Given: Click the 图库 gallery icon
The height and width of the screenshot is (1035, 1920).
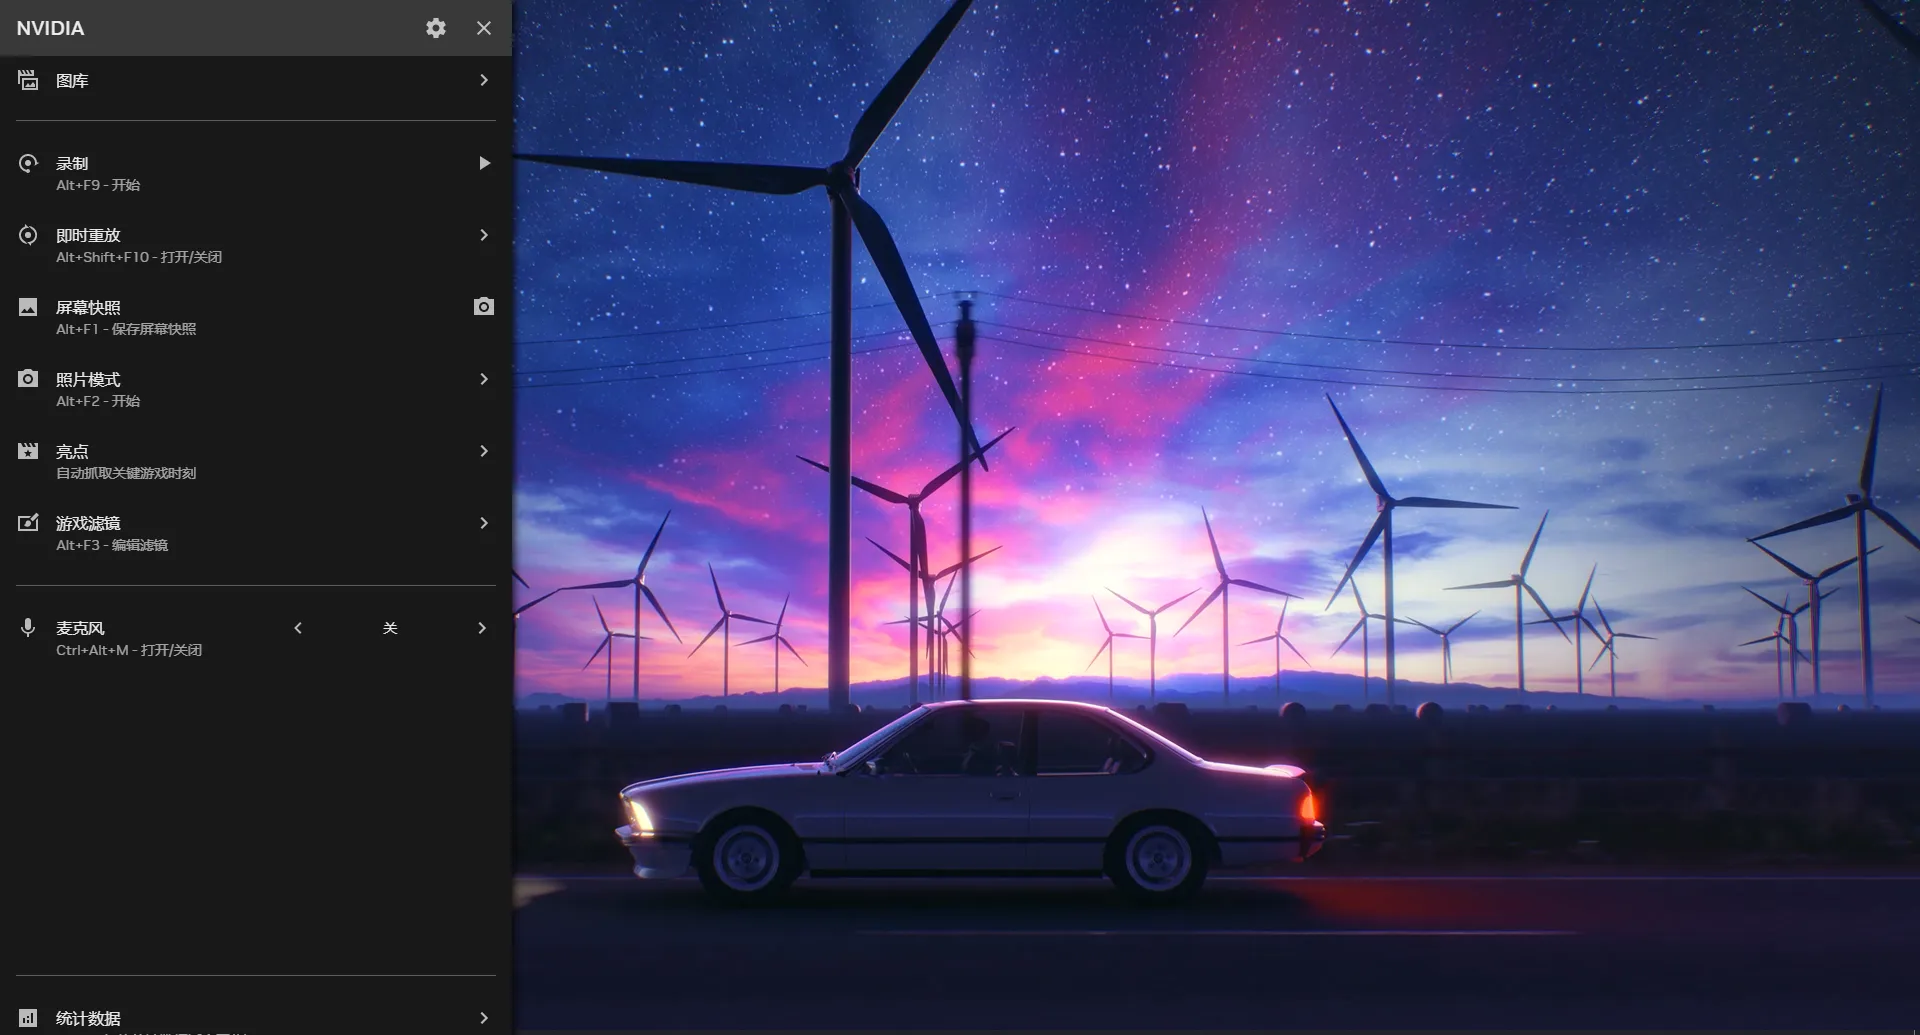Looking at the screenshot, I should pos(28,80).
